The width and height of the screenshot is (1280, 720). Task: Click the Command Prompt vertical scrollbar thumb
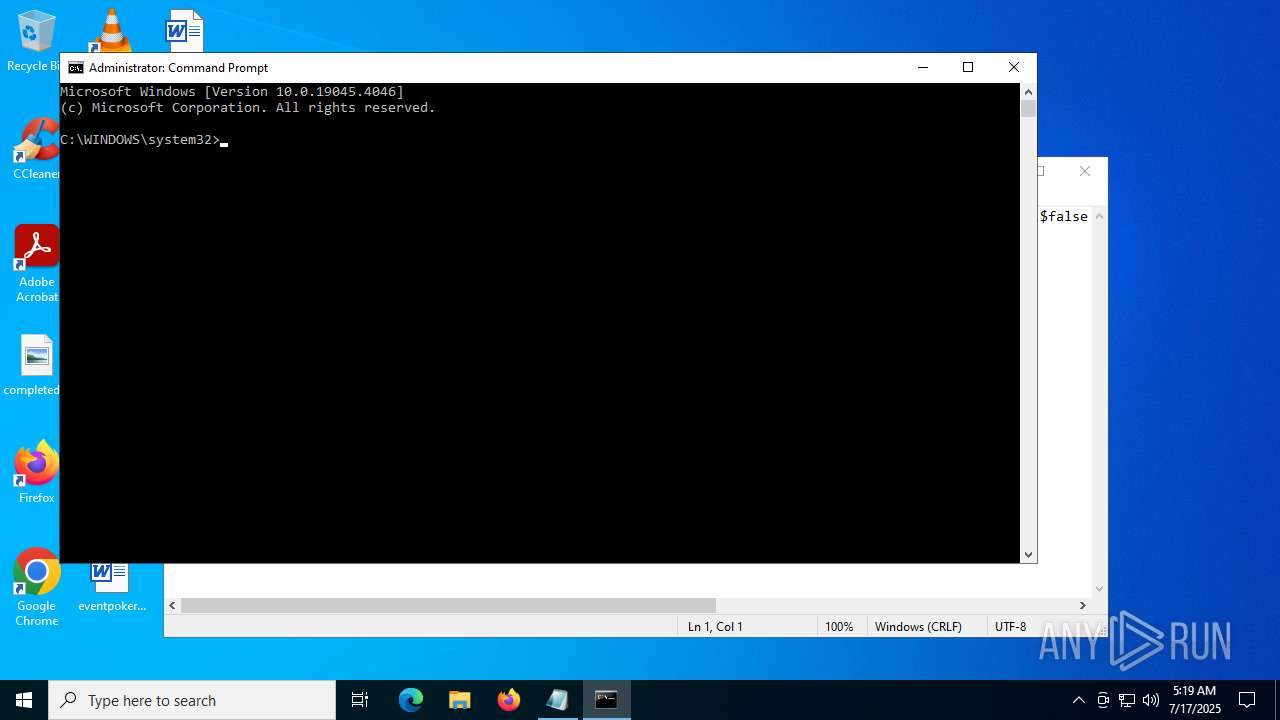(x=1028, y=108)
